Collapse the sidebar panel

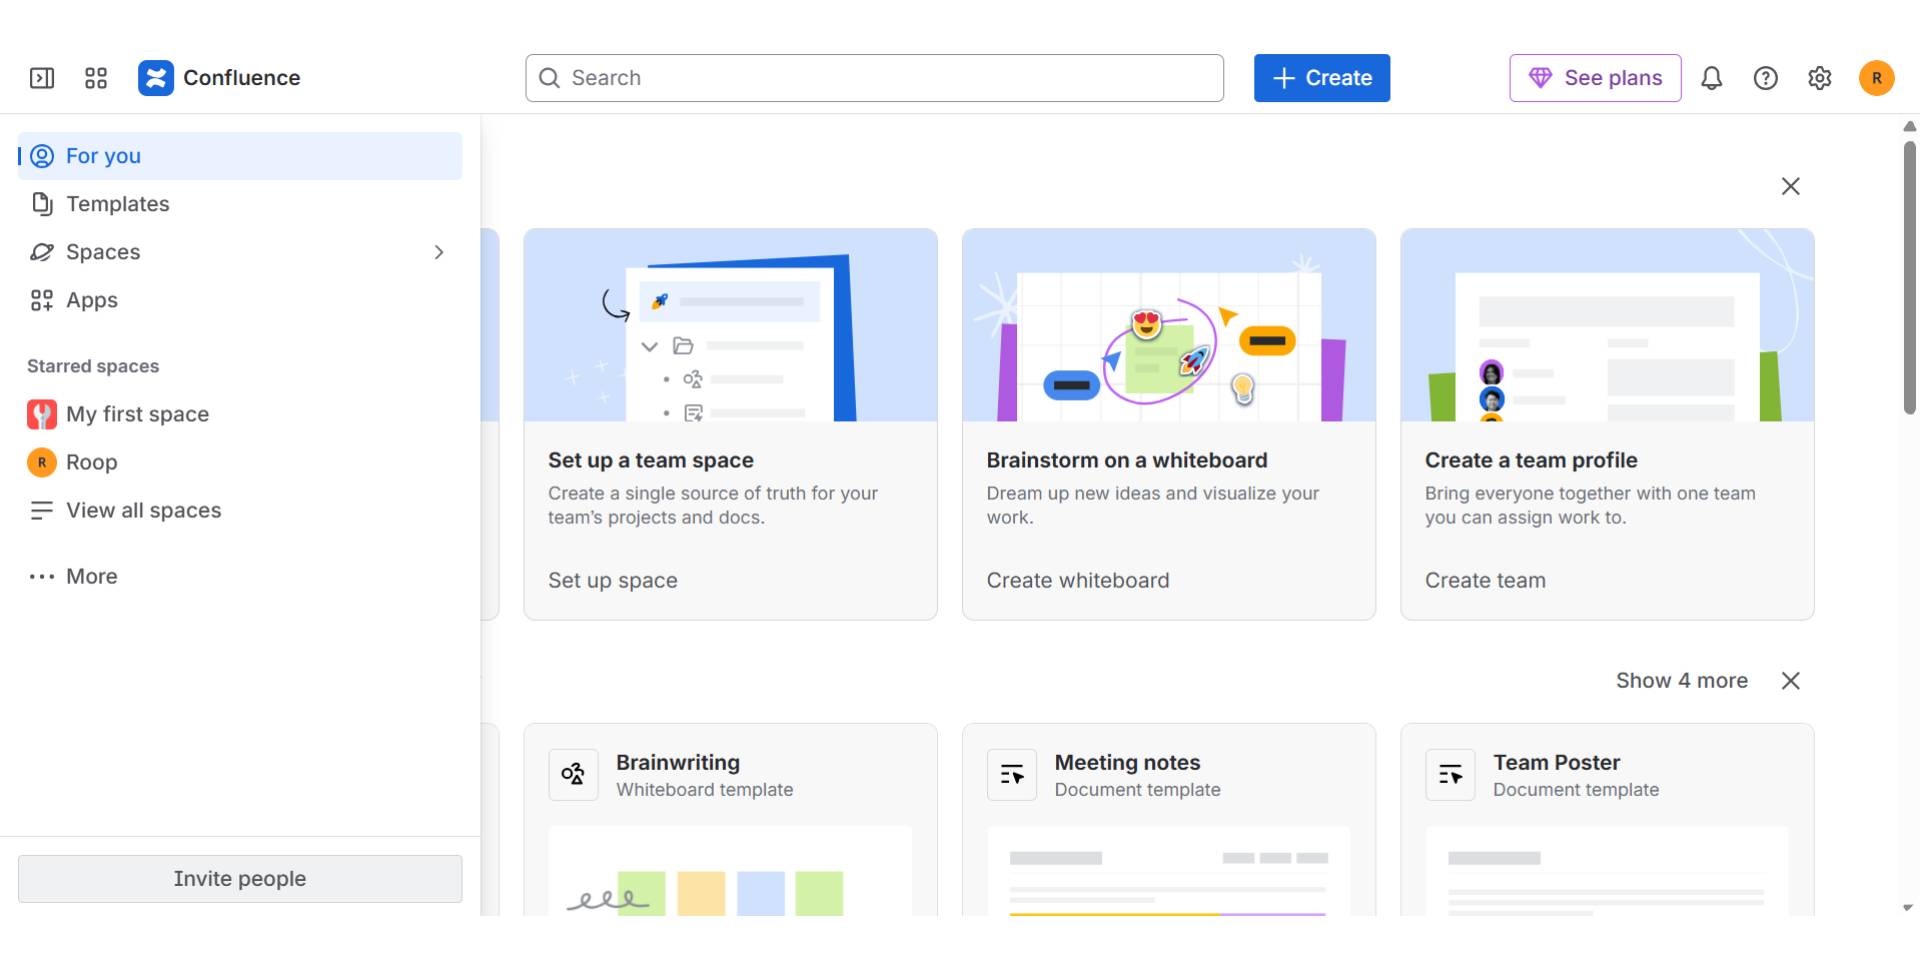click(41, 77)
